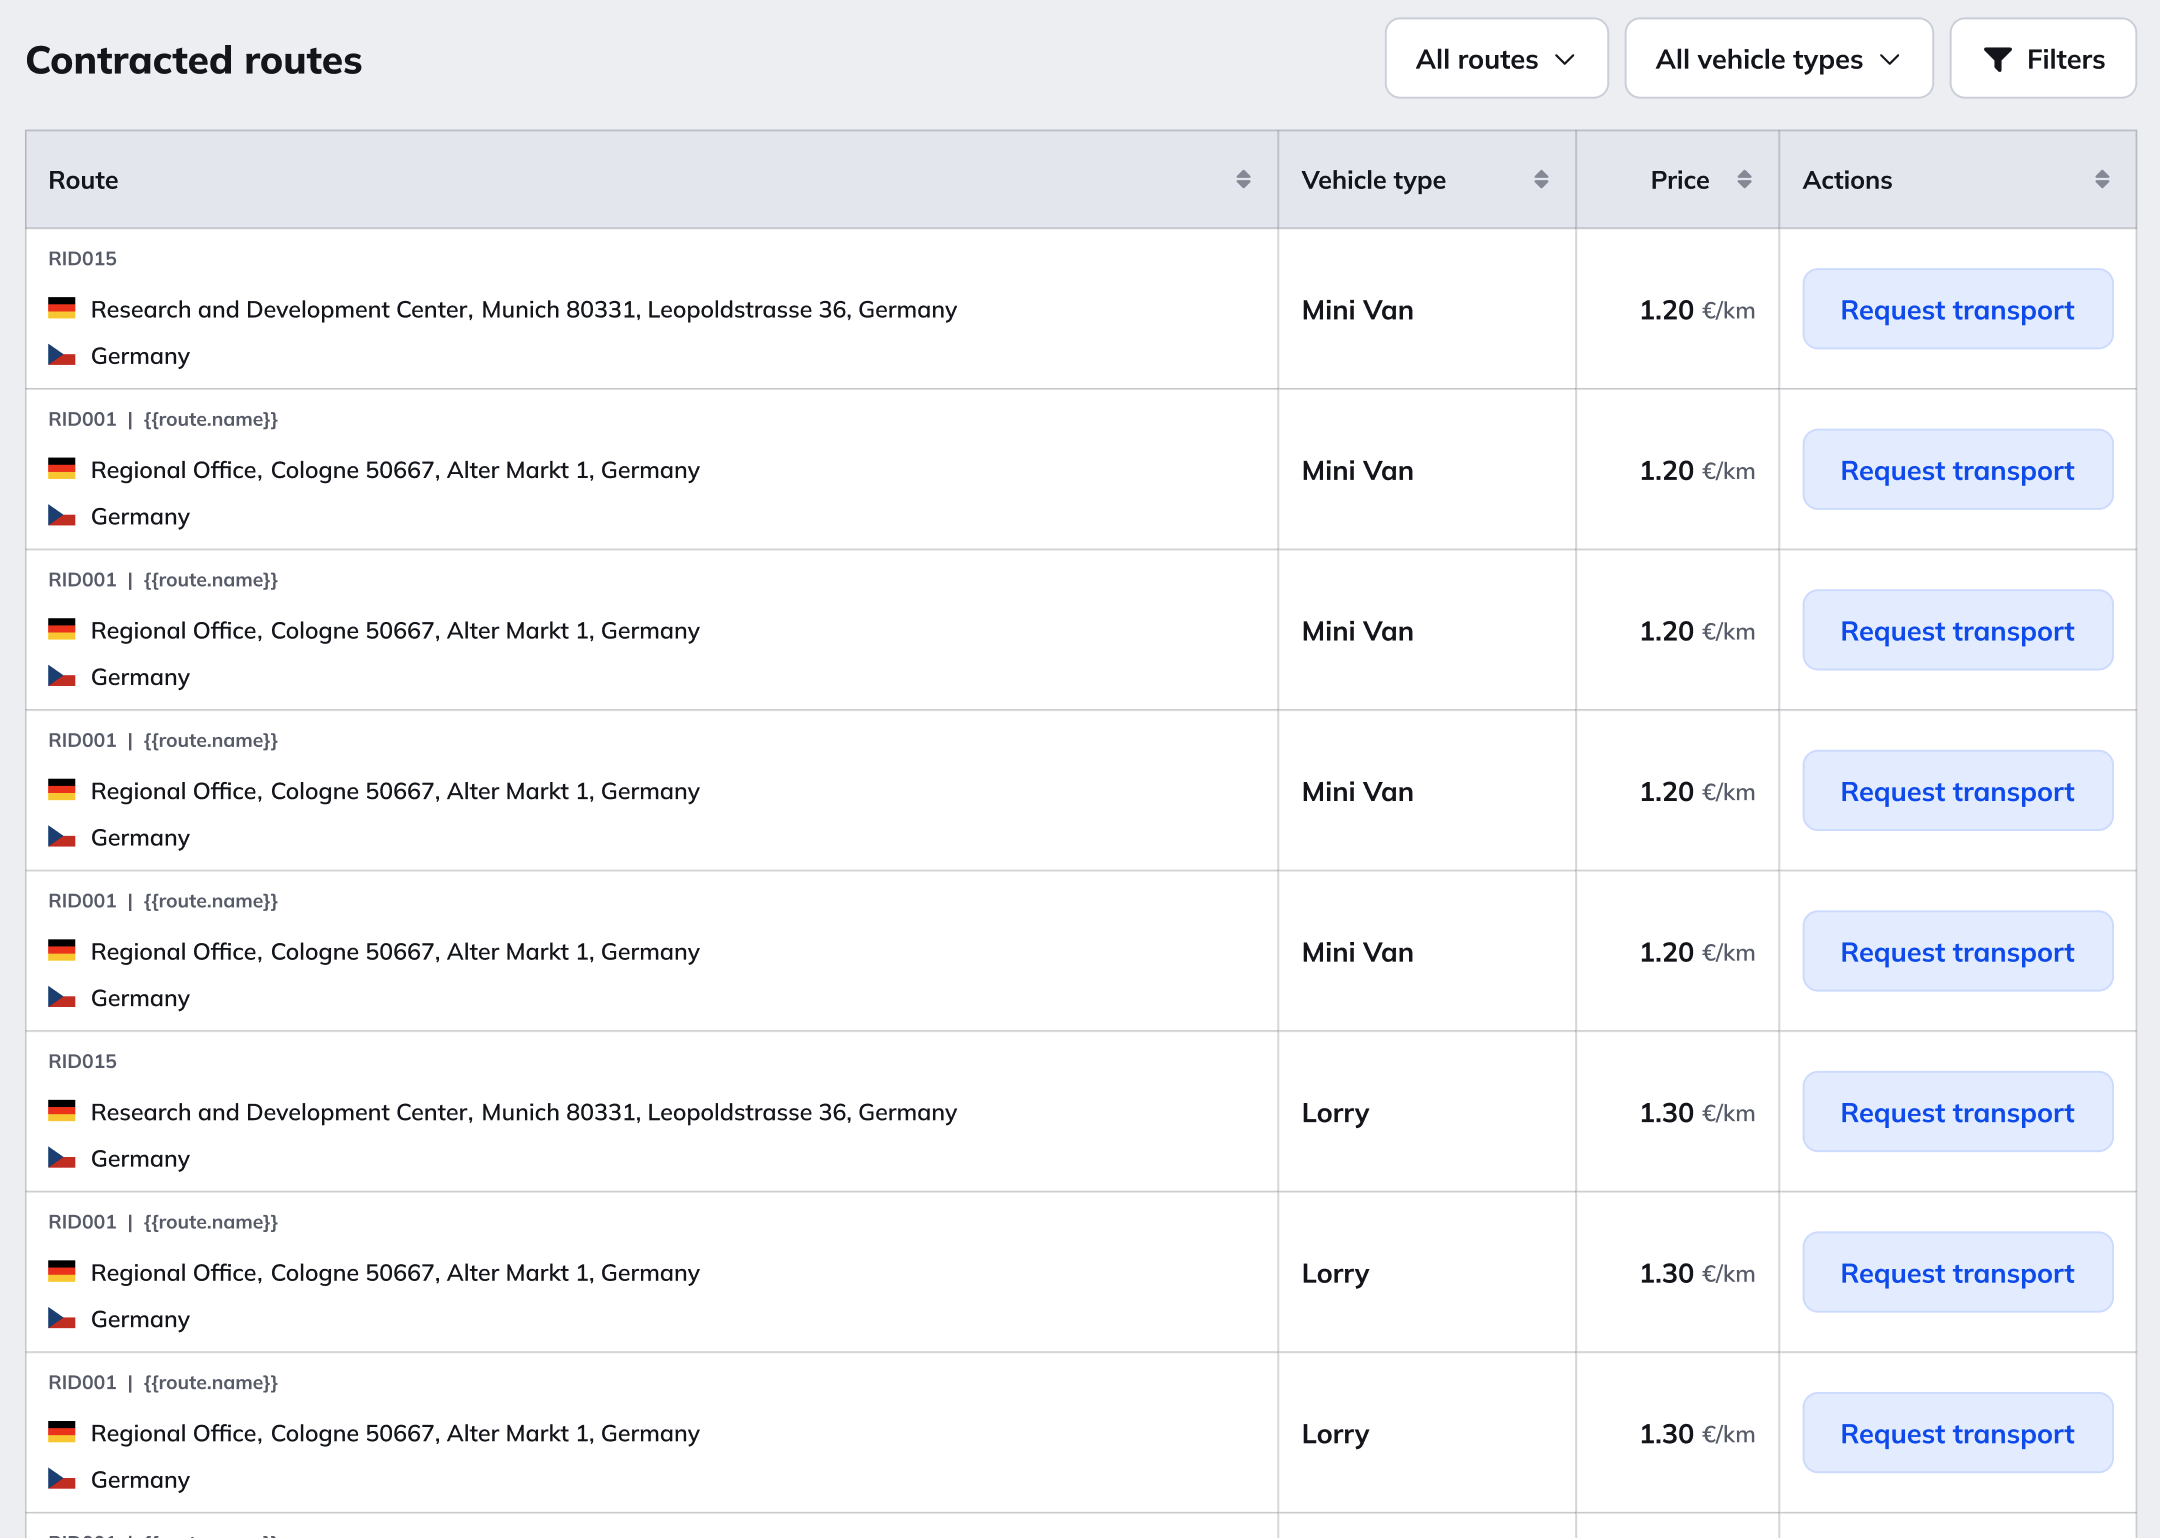Image resolution: width=2160 pixels, height=1538 pixels.
Task: Click the Route column header
Action: pos(84,180)
